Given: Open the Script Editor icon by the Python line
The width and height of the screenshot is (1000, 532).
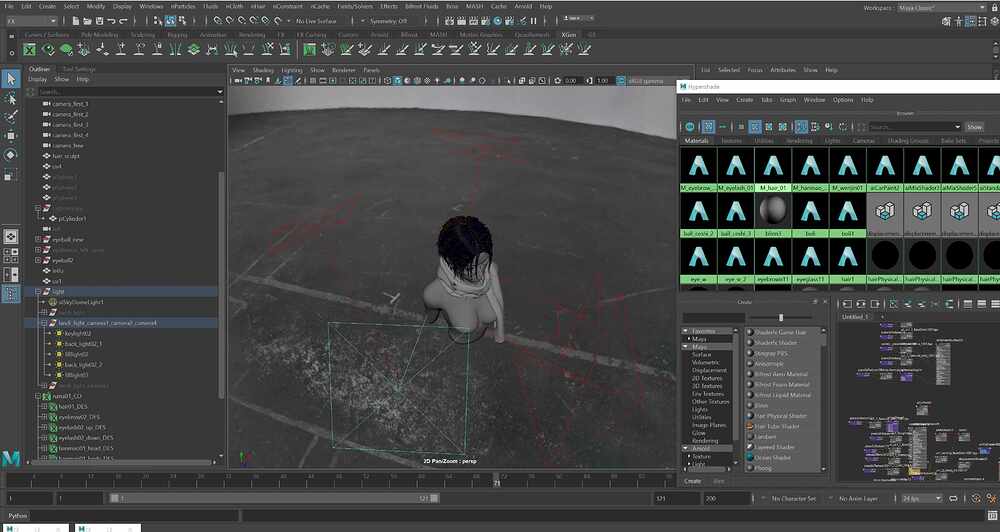Looking at the screenshot, I should (x=992, y=515).
